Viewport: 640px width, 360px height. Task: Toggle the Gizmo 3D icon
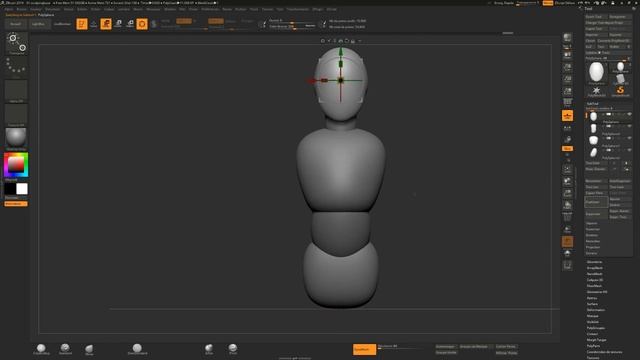[142, 24]
